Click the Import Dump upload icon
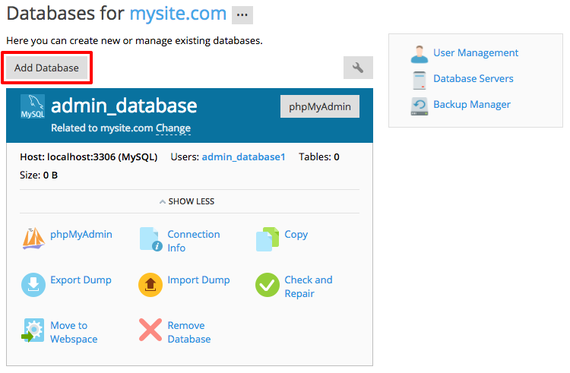 tap(150, 285)
